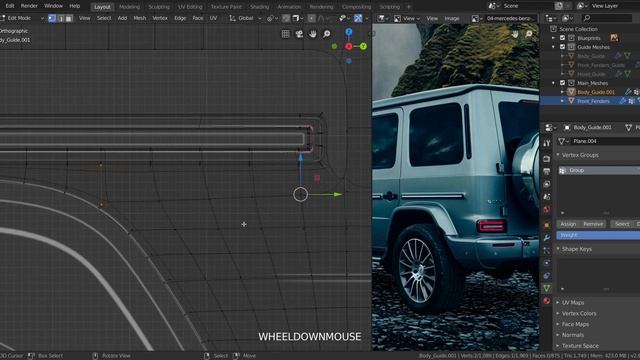Click the green Y axis of navigation gizmo

point(363,47)
